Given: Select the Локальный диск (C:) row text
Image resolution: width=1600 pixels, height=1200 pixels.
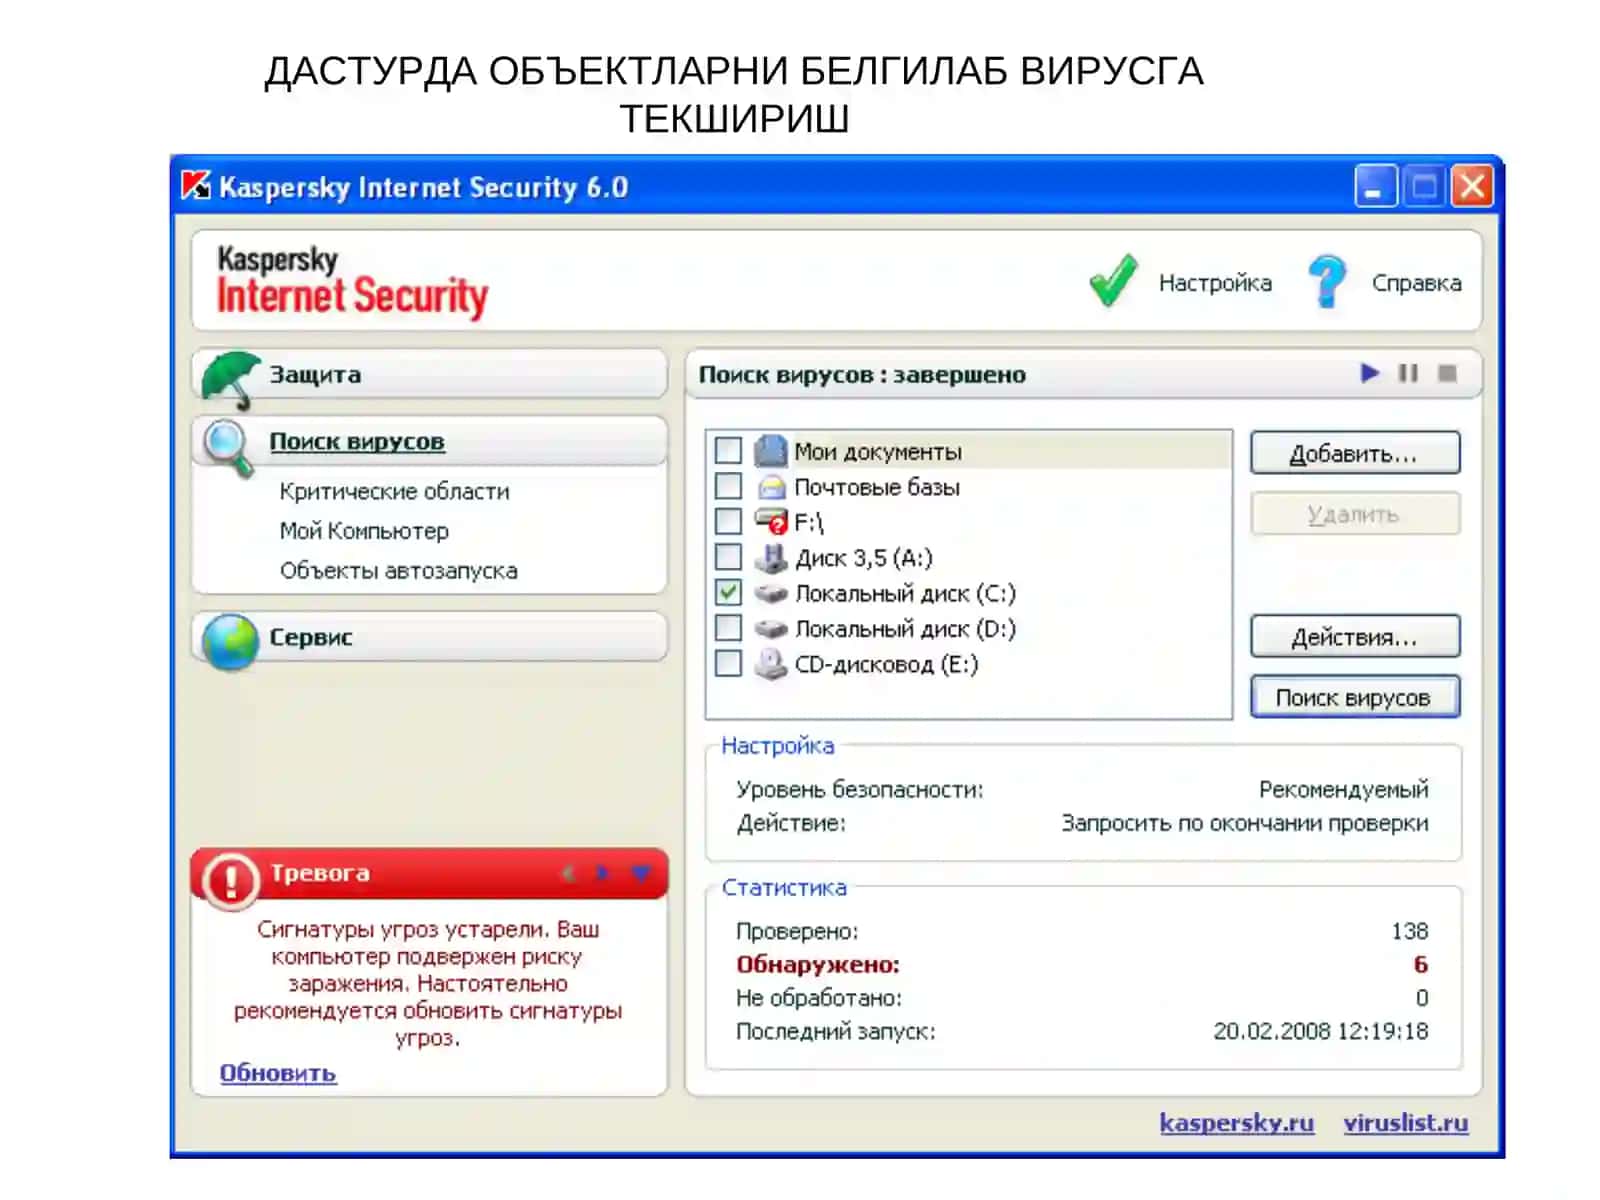Looking at the screenshot, I should coord(905,593).
